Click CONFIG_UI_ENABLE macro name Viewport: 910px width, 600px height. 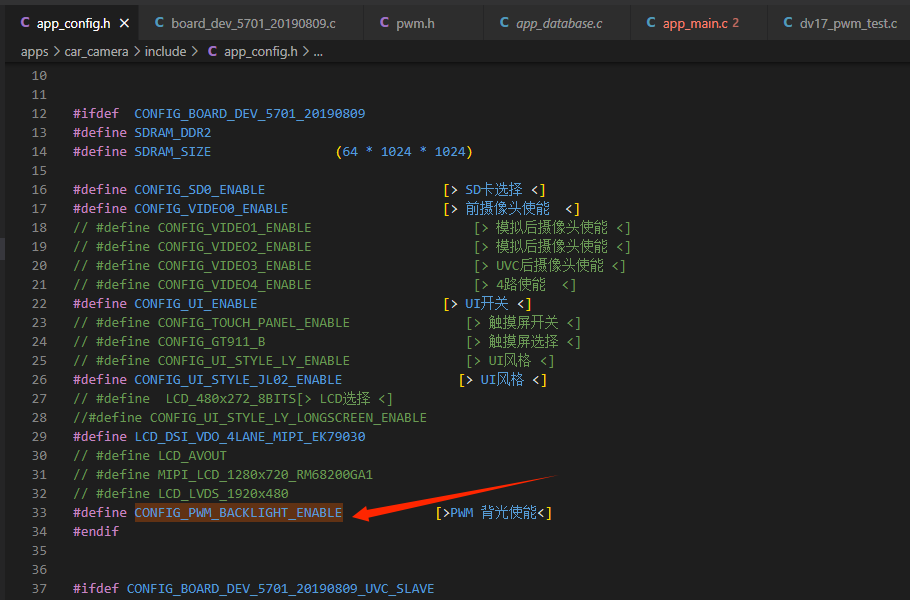click(x=196, y=303)
